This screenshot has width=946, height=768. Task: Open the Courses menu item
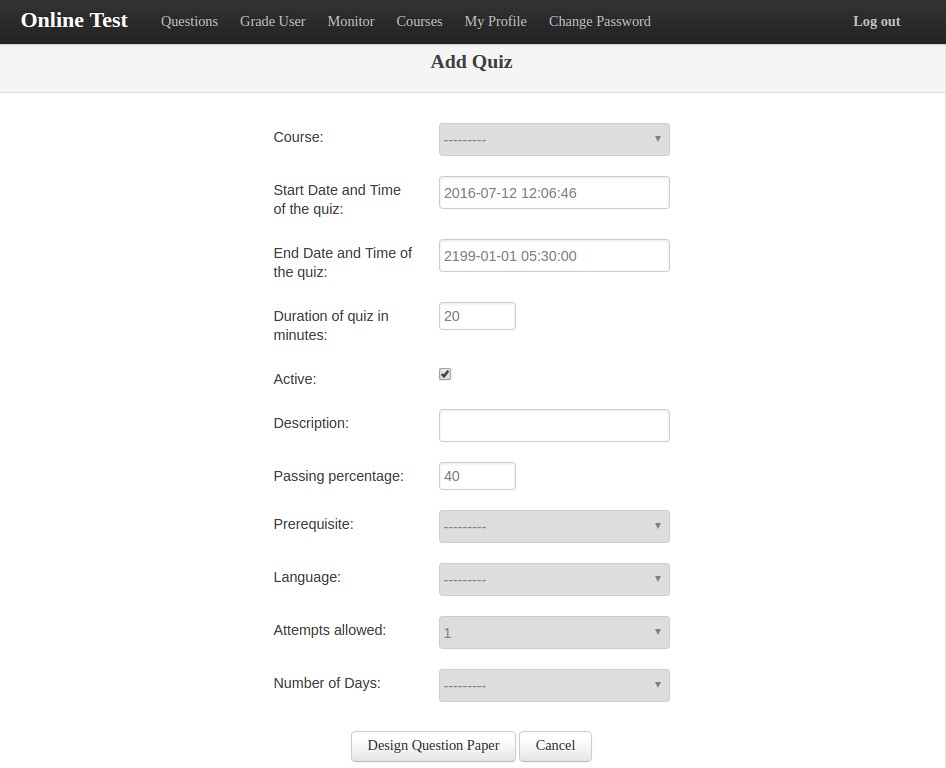tap(419, 22)
